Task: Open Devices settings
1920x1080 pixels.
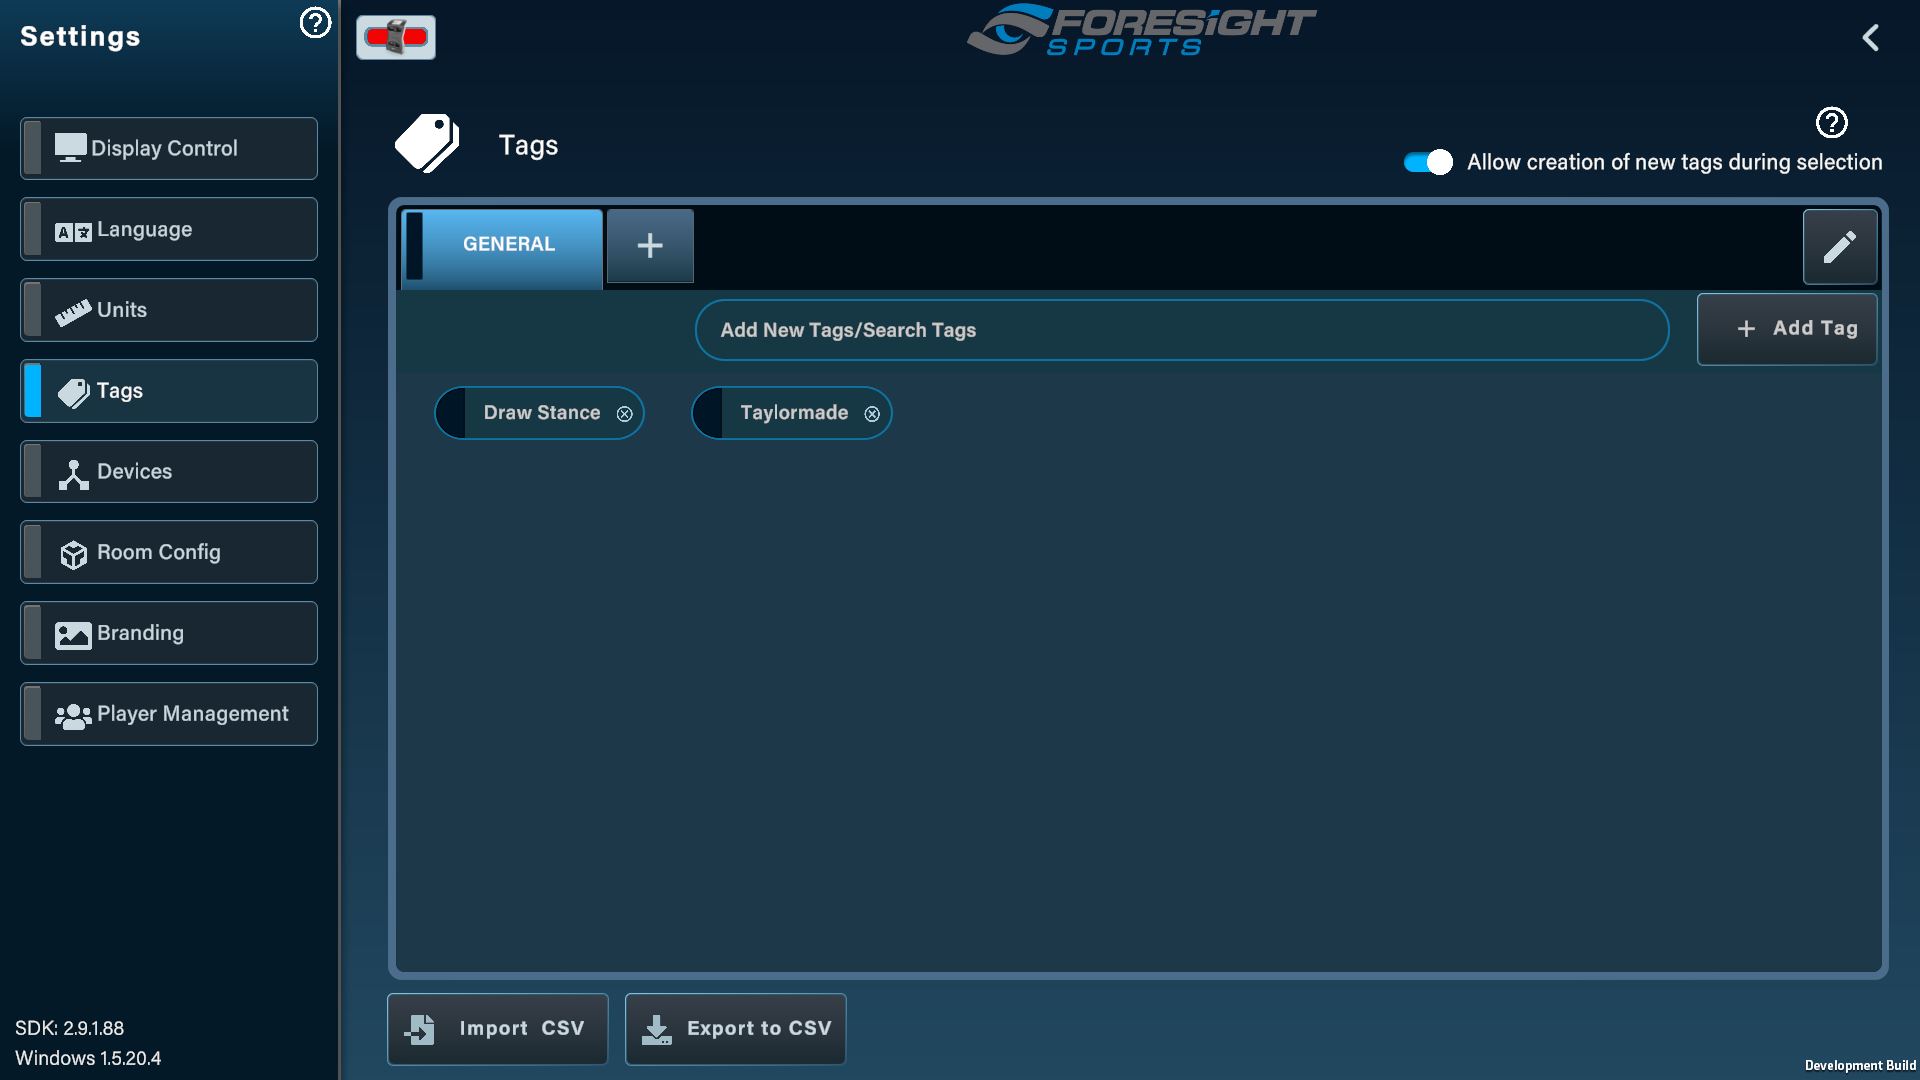Action: tap(169, 472)
